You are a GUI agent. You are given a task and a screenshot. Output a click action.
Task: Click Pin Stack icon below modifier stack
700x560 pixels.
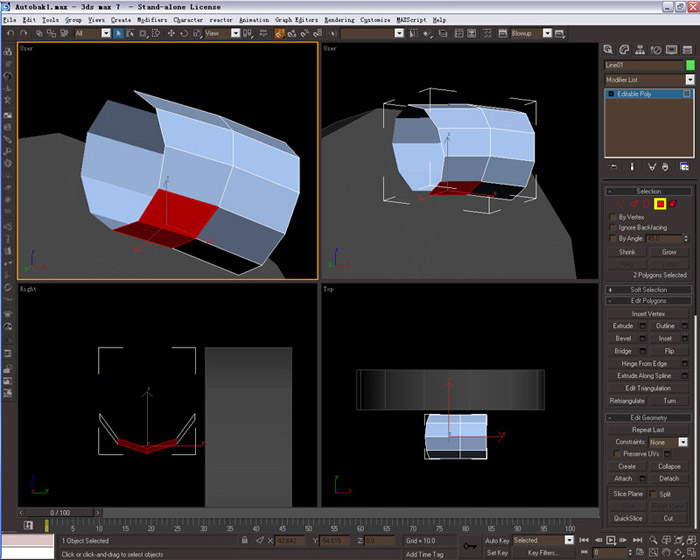click(x=614, y=167)
